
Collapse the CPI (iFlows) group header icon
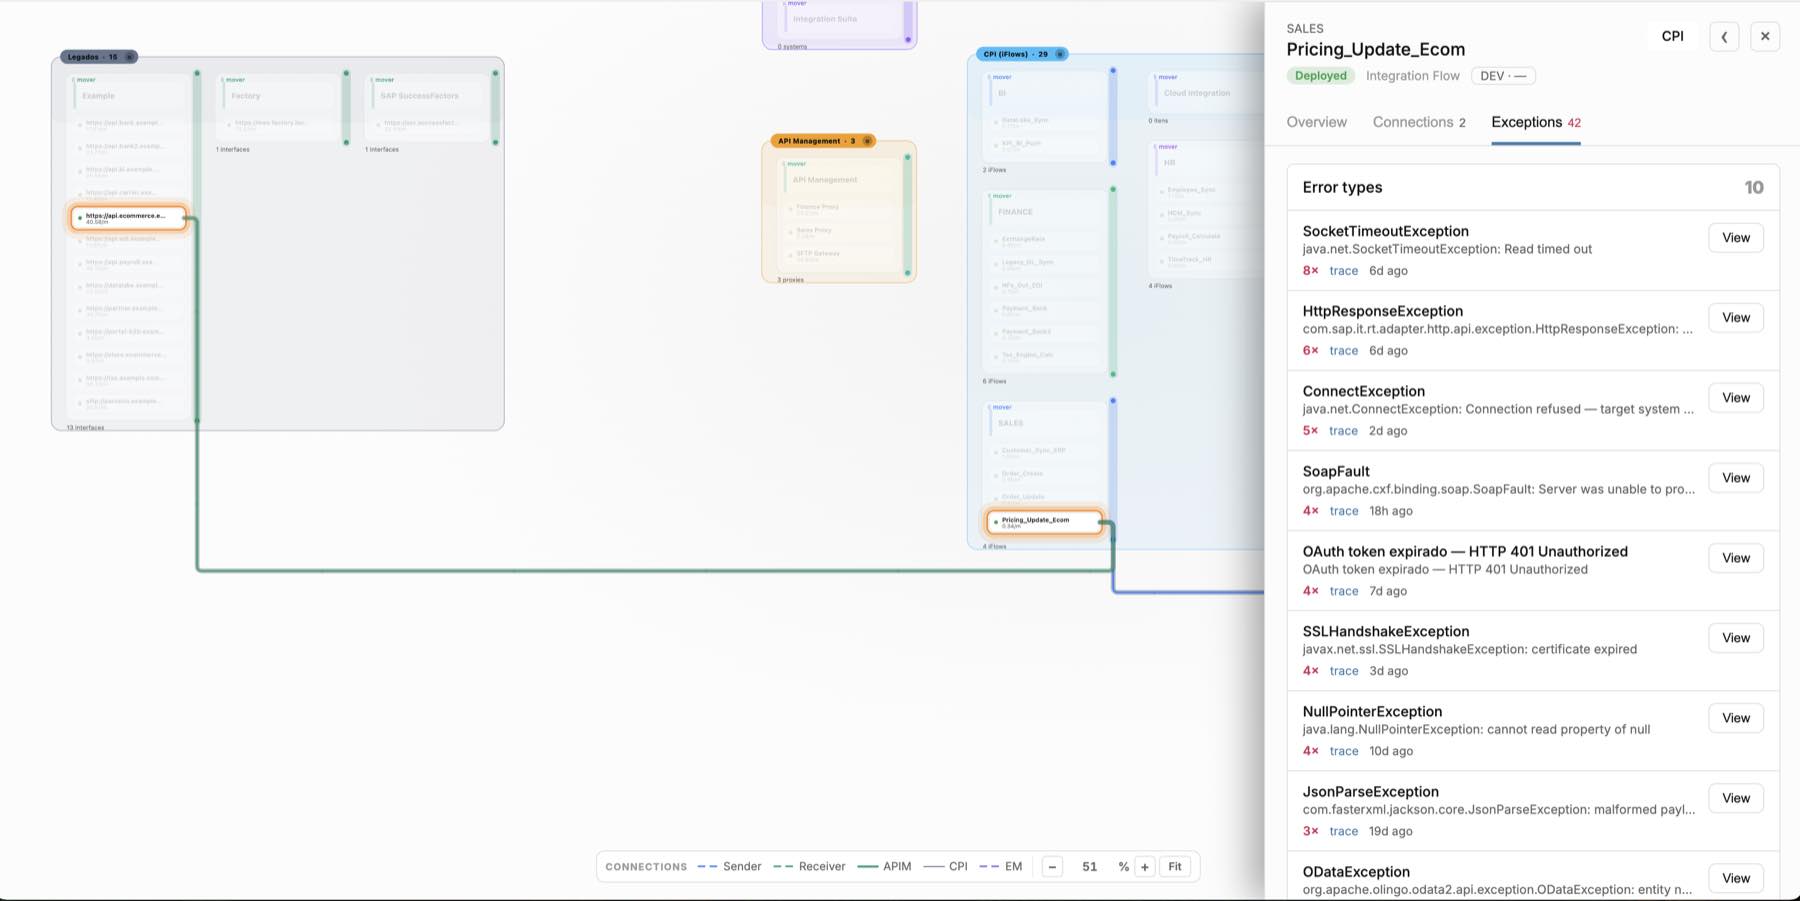tap(1060, 54)
